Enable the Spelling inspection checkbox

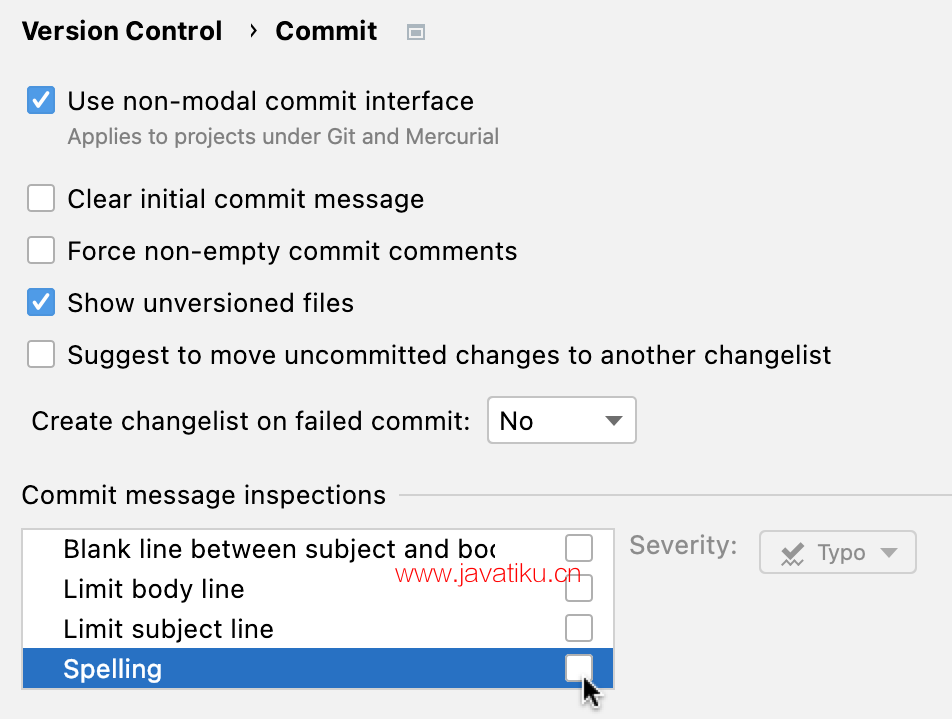click(579, 668)
